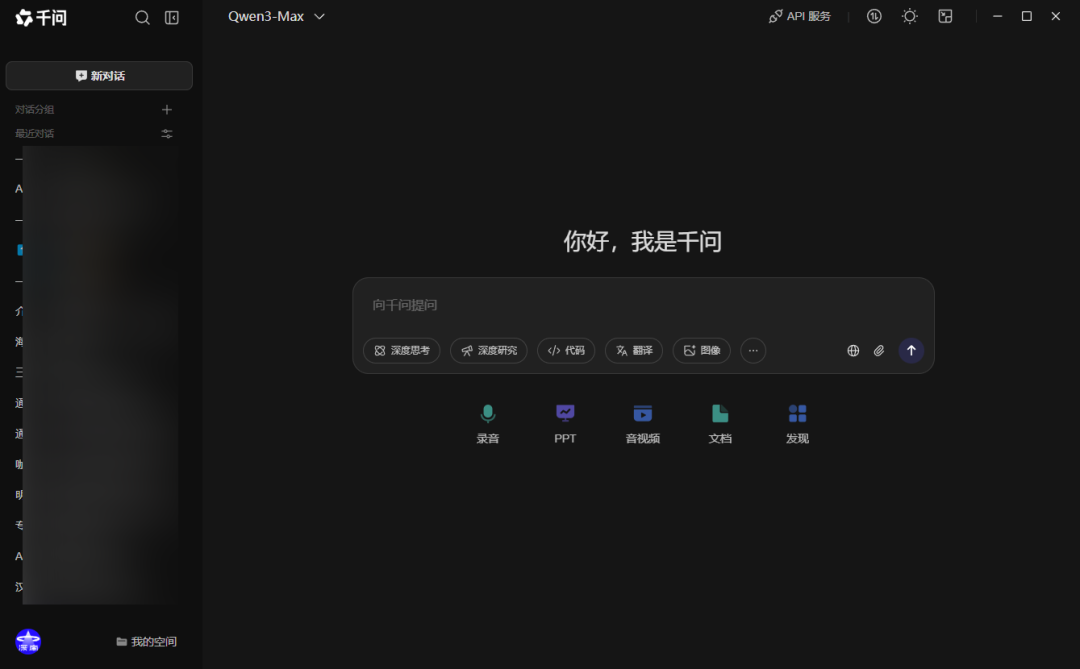Toggle 深度研究 (deep research) mode
Screen dimensions: 1080x669
tap(488, 350)
